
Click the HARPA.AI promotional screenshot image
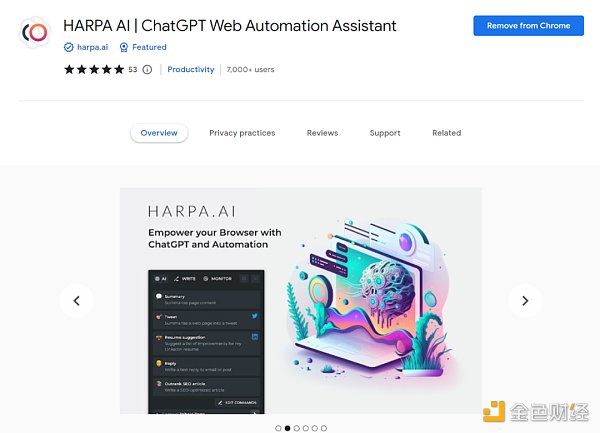tap(301, 301)
